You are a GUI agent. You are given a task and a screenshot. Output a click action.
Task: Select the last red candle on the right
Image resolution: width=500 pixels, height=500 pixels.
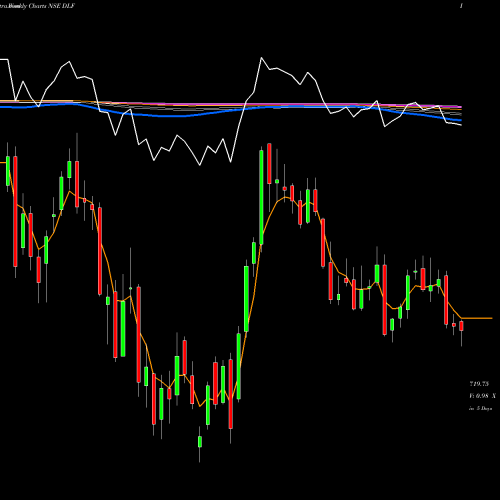tap(461, 326)
